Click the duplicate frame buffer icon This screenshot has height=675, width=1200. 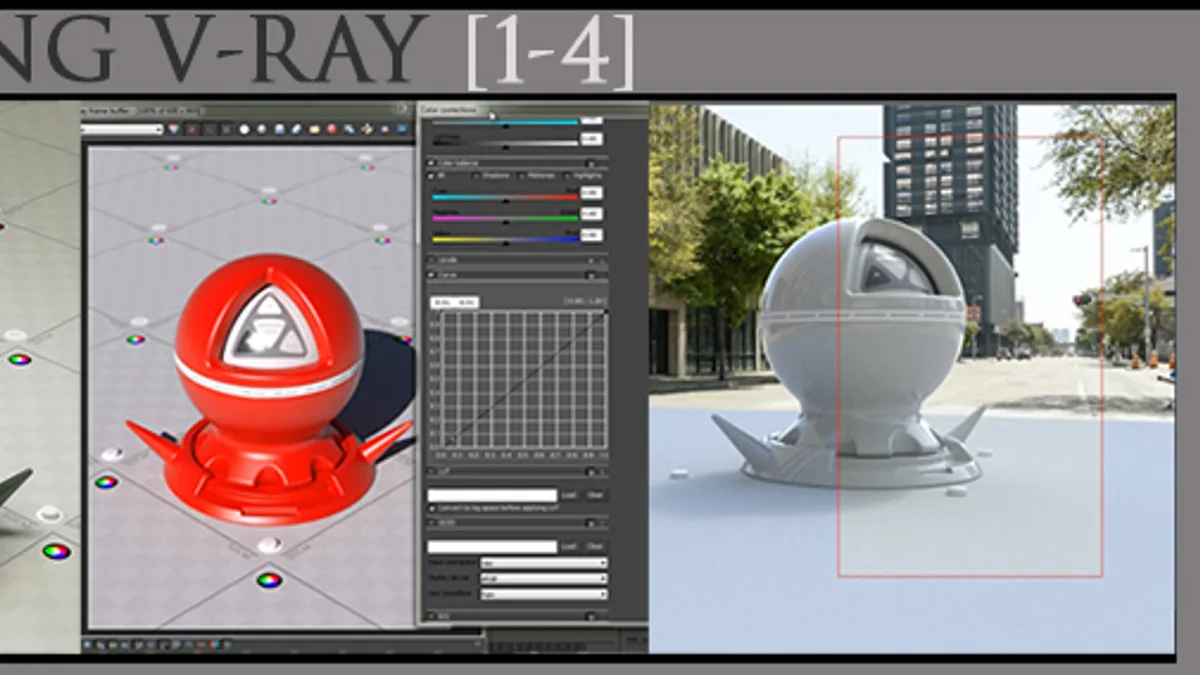(x=349, y=129)
